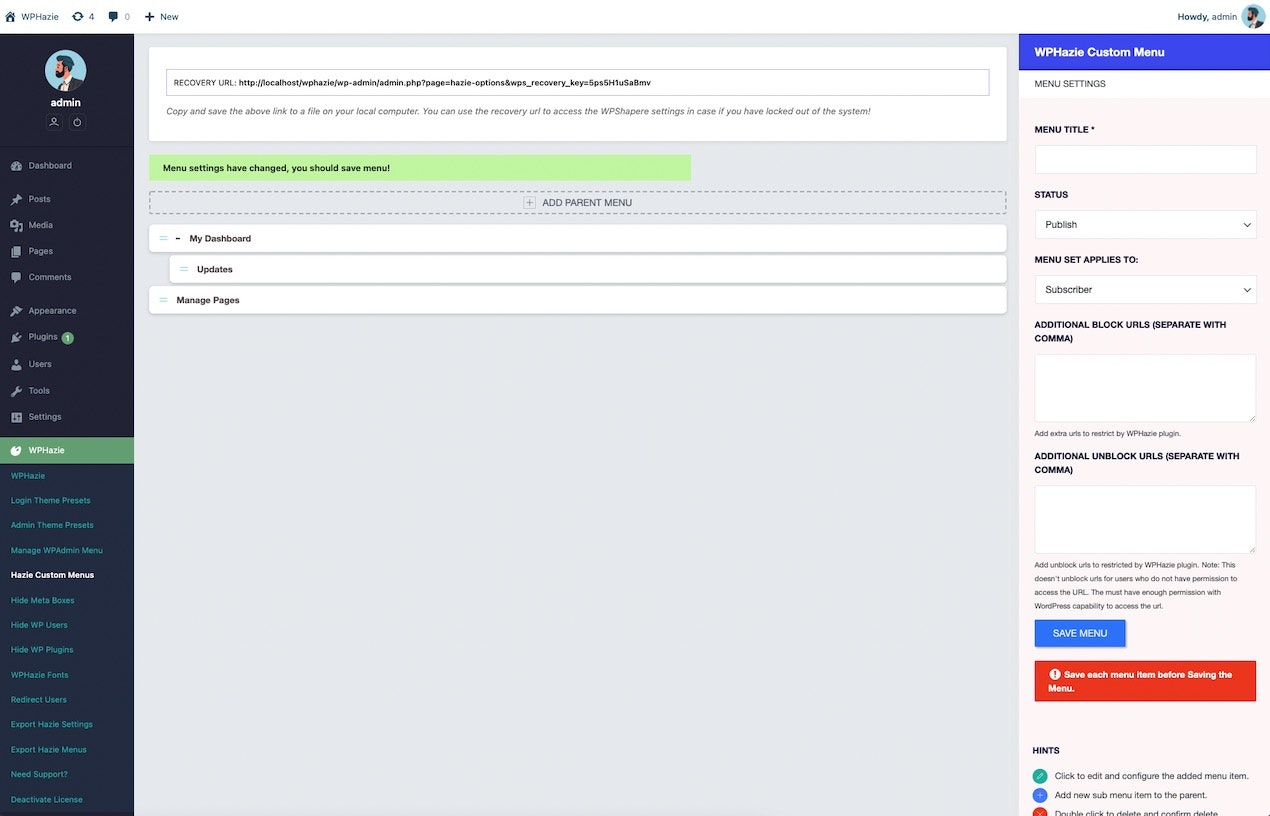Click the Tools wrench icon in sidebar
Viewport: 1270px width, 816px height.
(16, 391)
